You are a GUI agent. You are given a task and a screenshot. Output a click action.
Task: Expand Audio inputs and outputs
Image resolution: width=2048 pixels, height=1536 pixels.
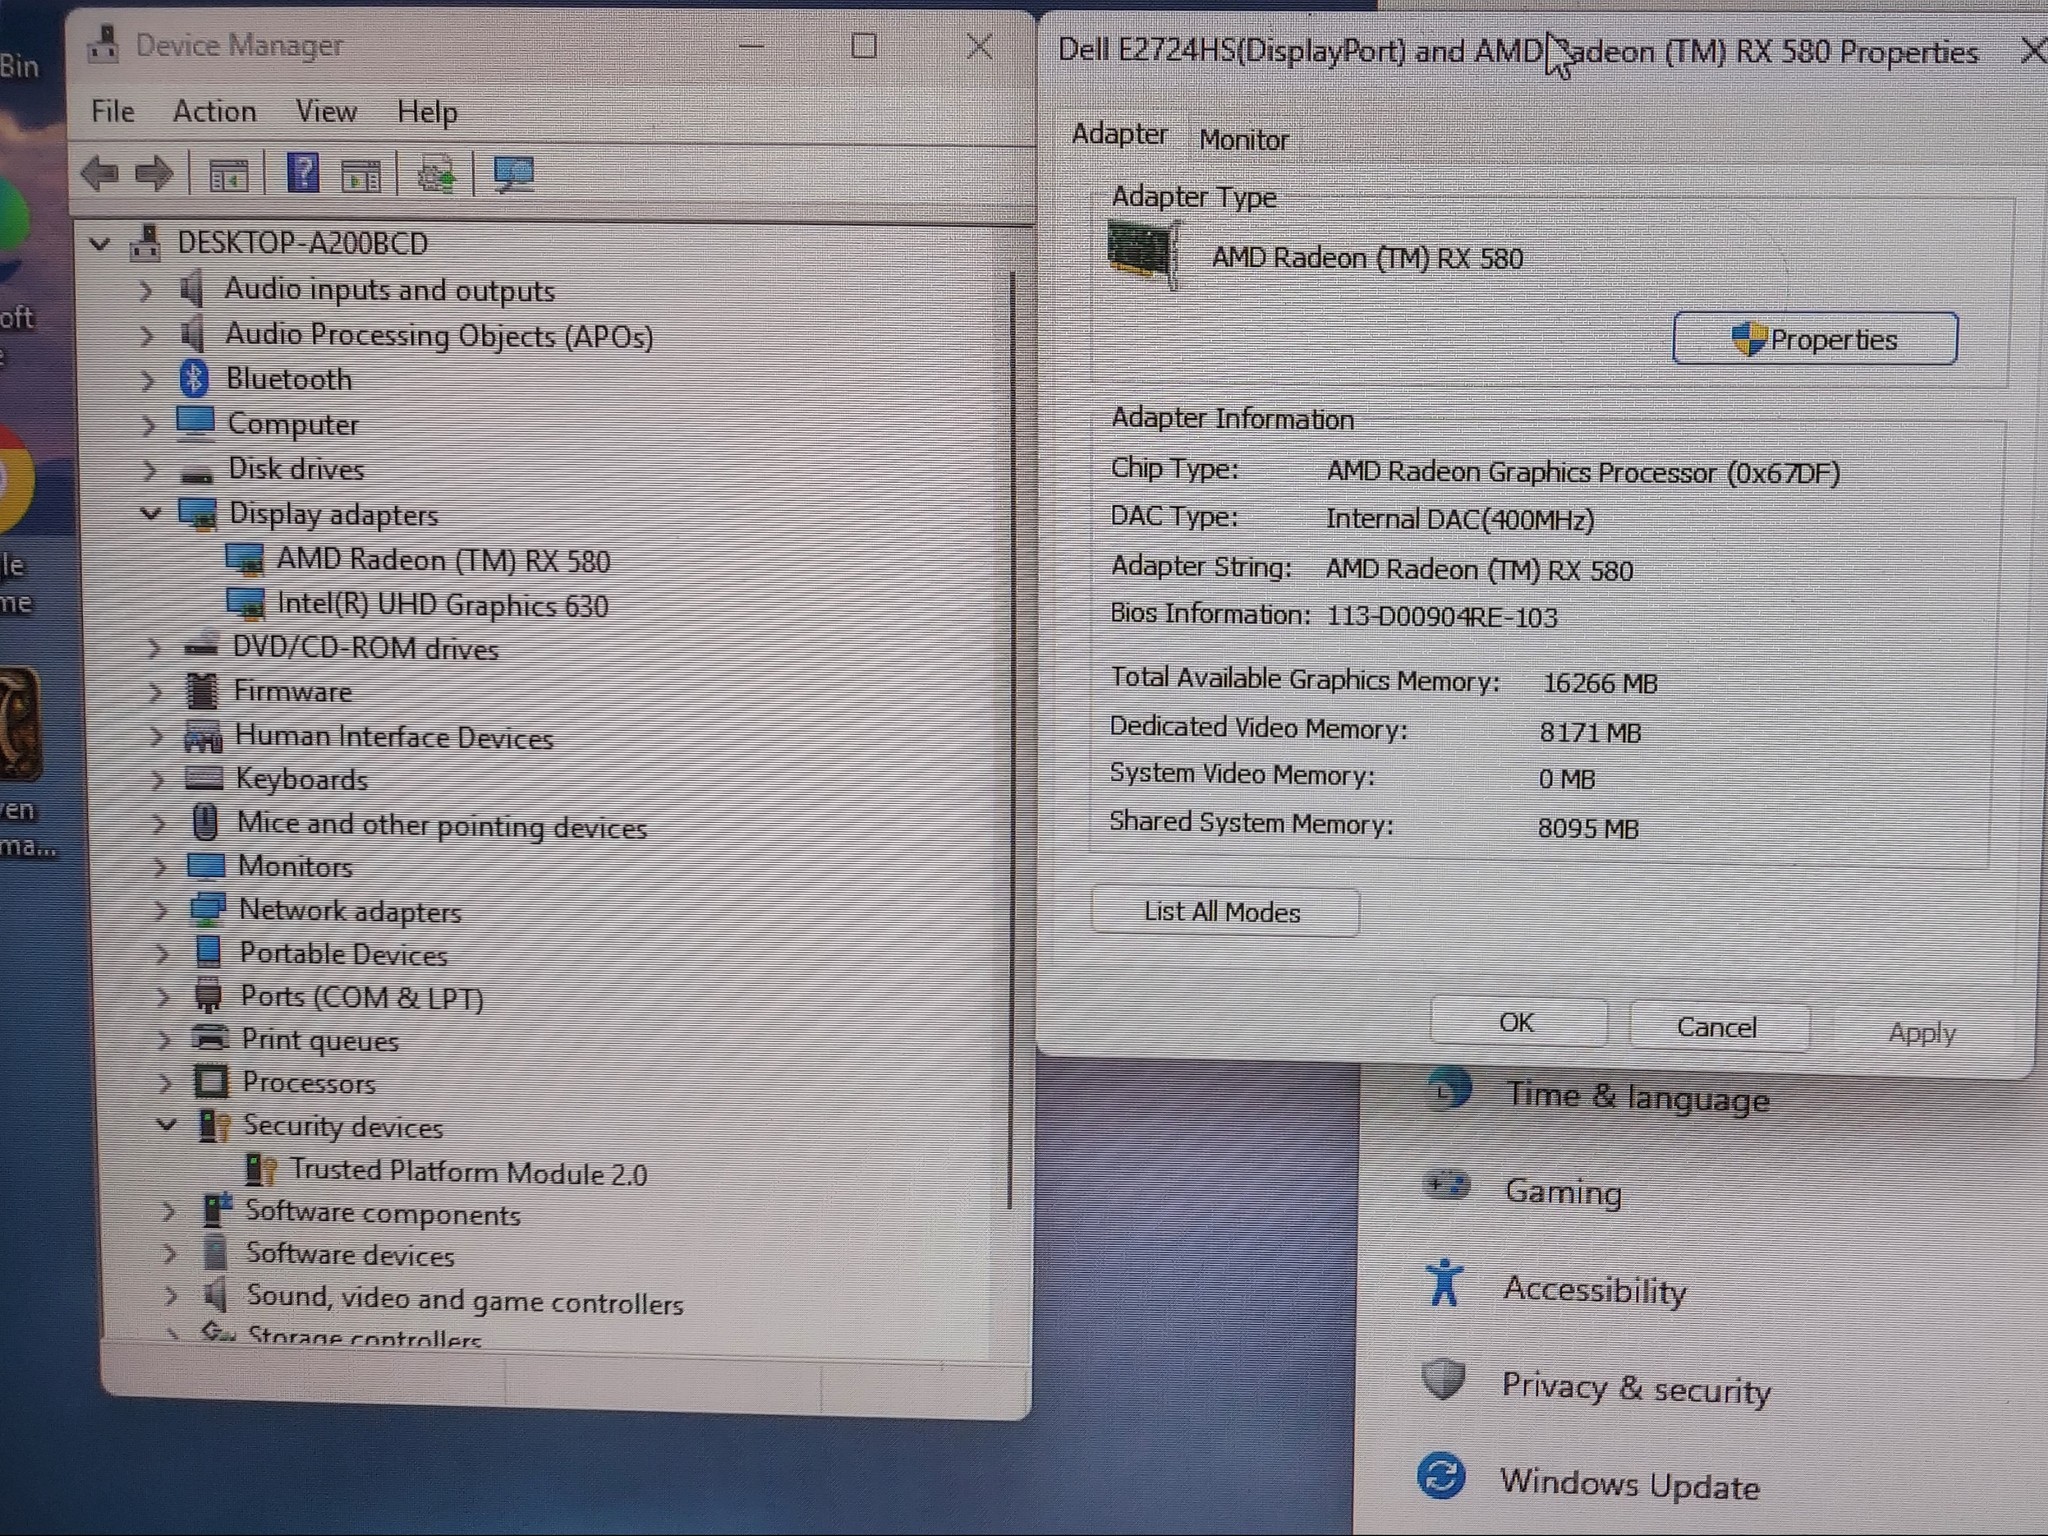pos(145,290)
